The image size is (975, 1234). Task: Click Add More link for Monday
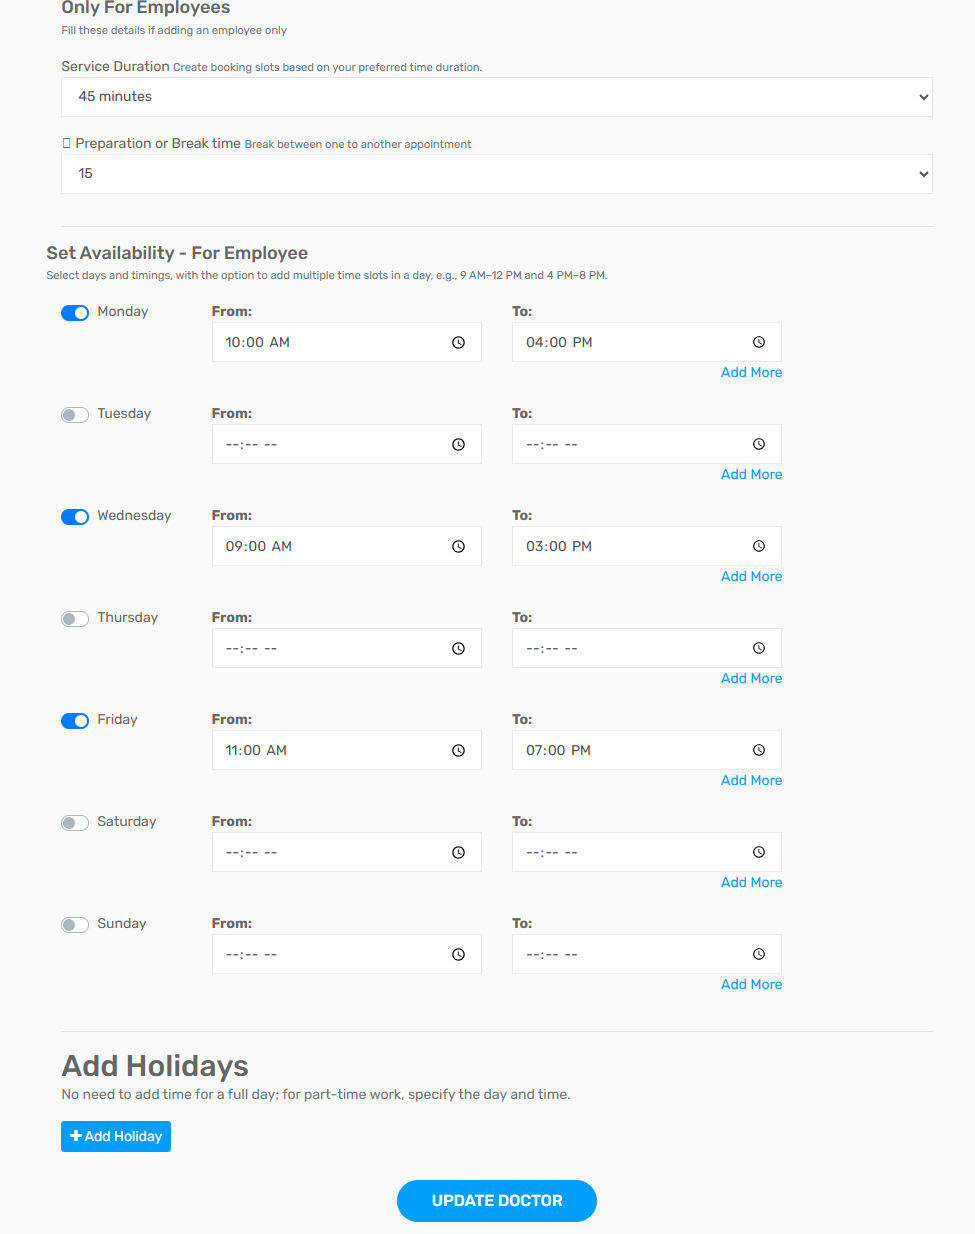(x=751, y=373)
